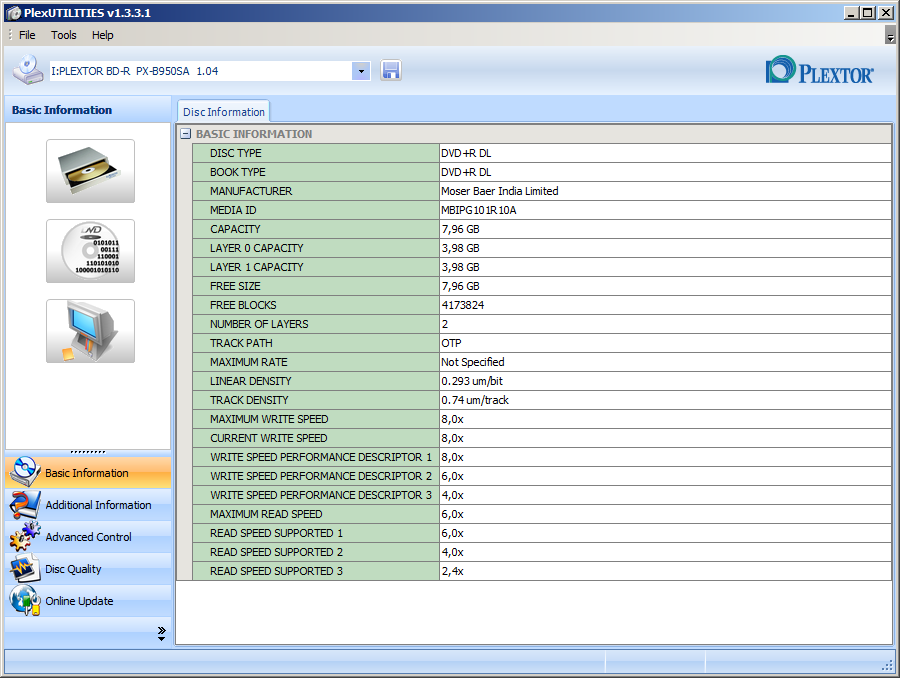The image size is (900, 678).
Task: Open Online Update section
Action: [88, 601]
